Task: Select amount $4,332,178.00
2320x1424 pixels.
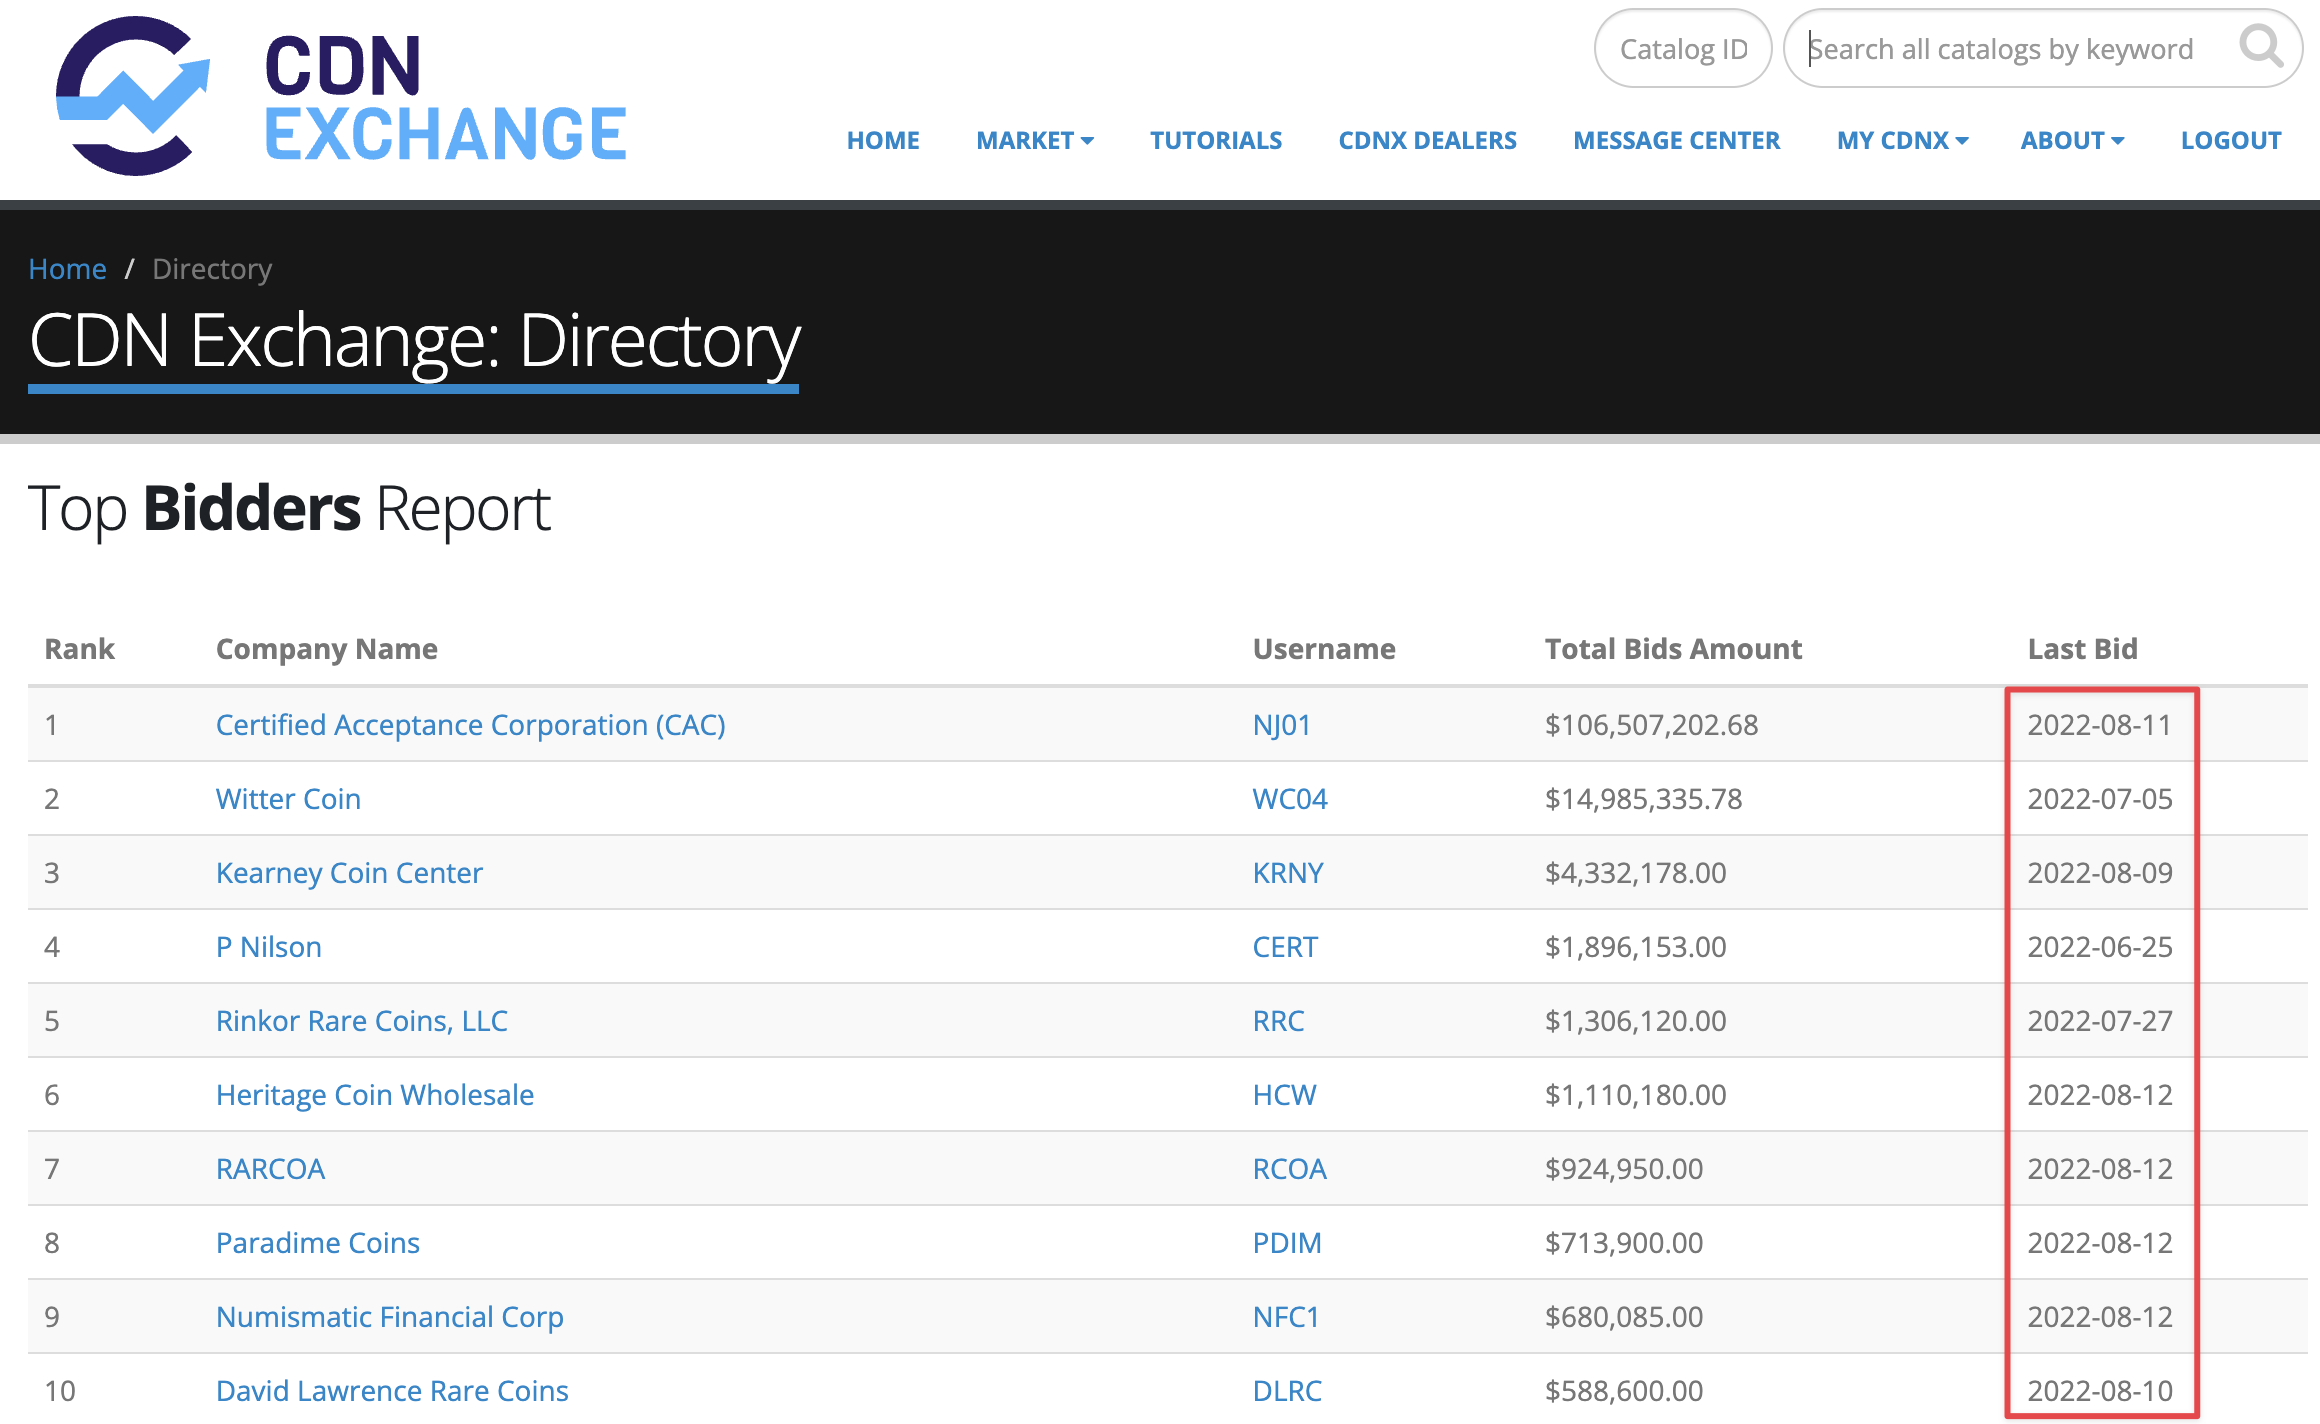Action: click(1635, 873)
